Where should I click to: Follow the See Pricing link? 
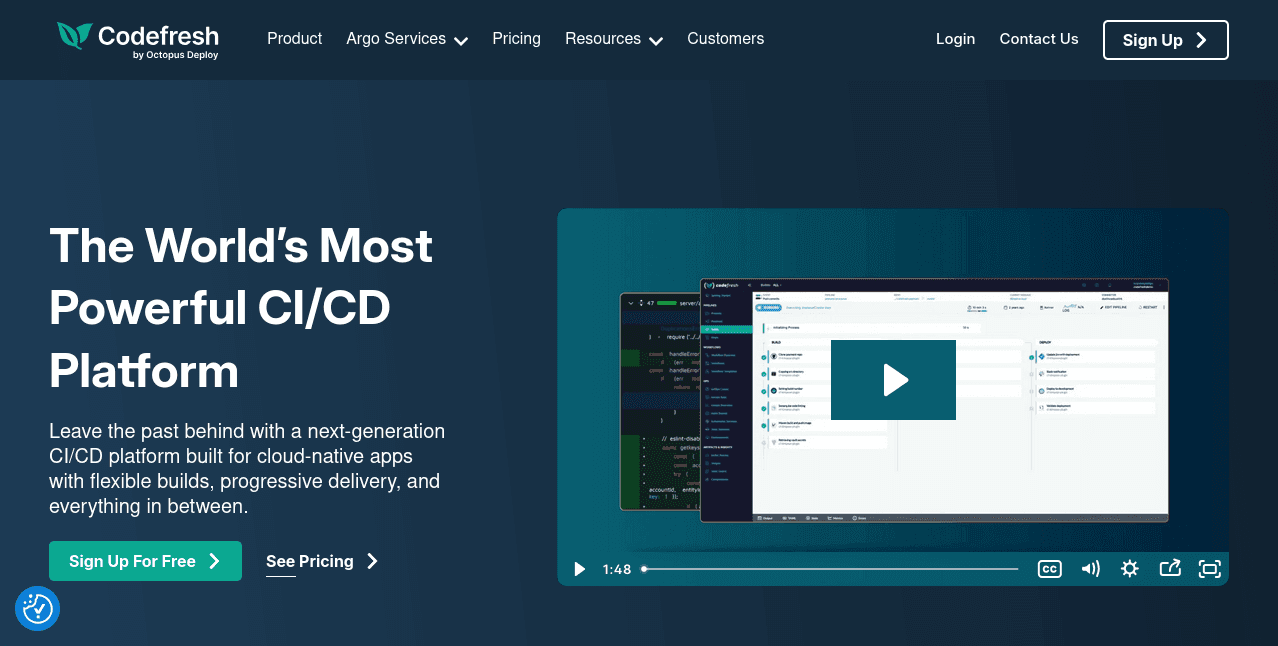pos(322,562)
